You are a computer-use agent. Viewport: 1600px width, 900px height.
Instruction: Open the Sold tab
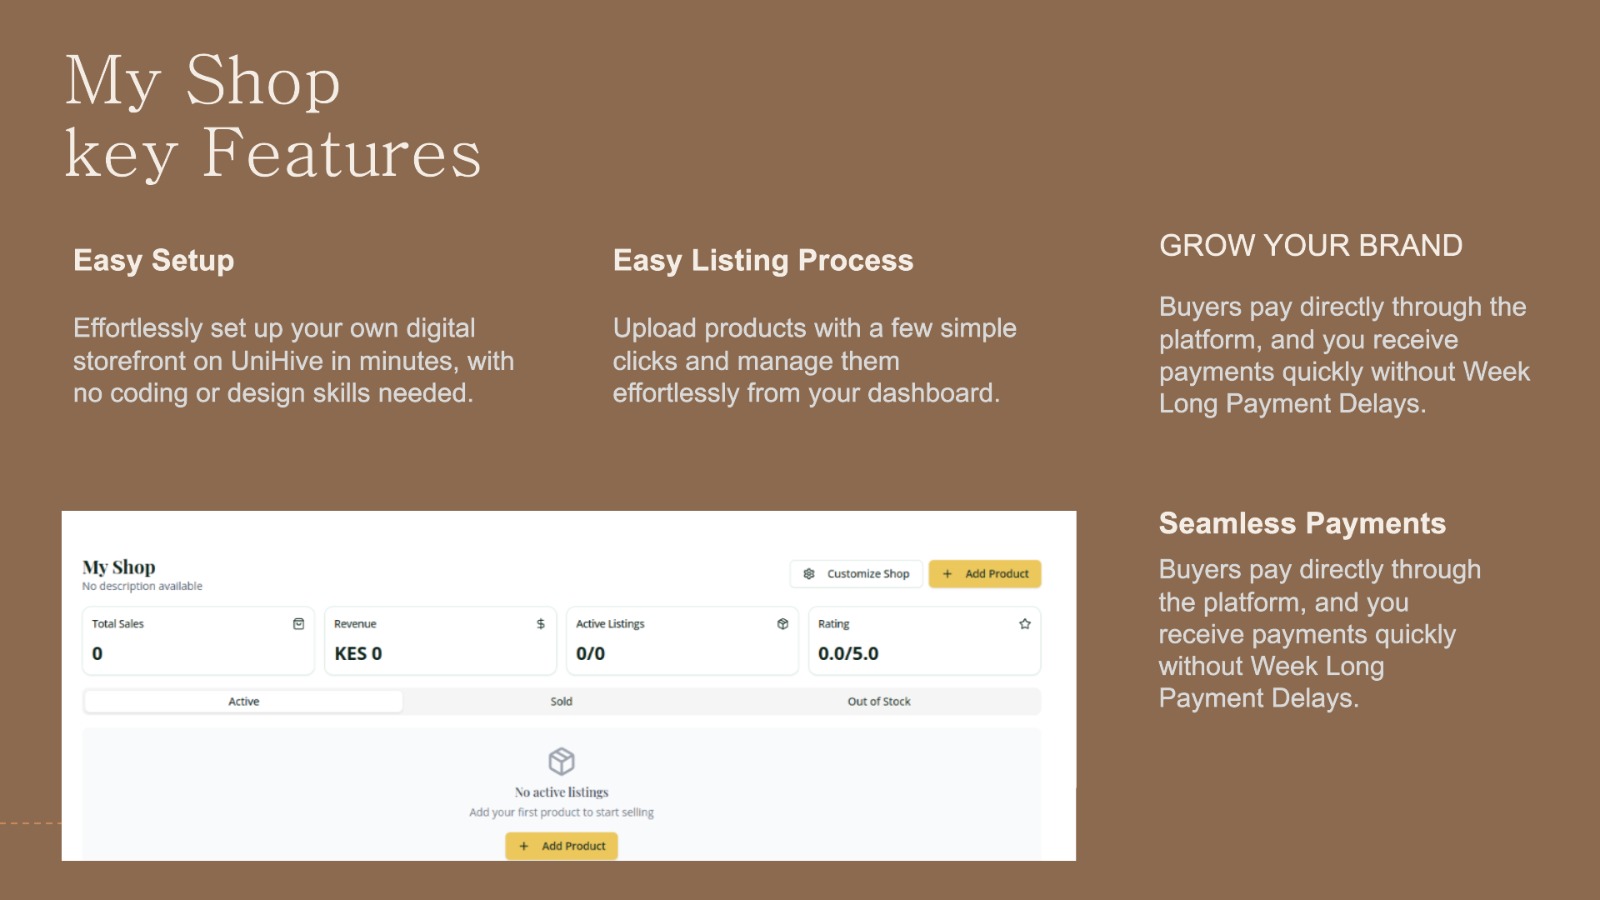coord(561,702)
